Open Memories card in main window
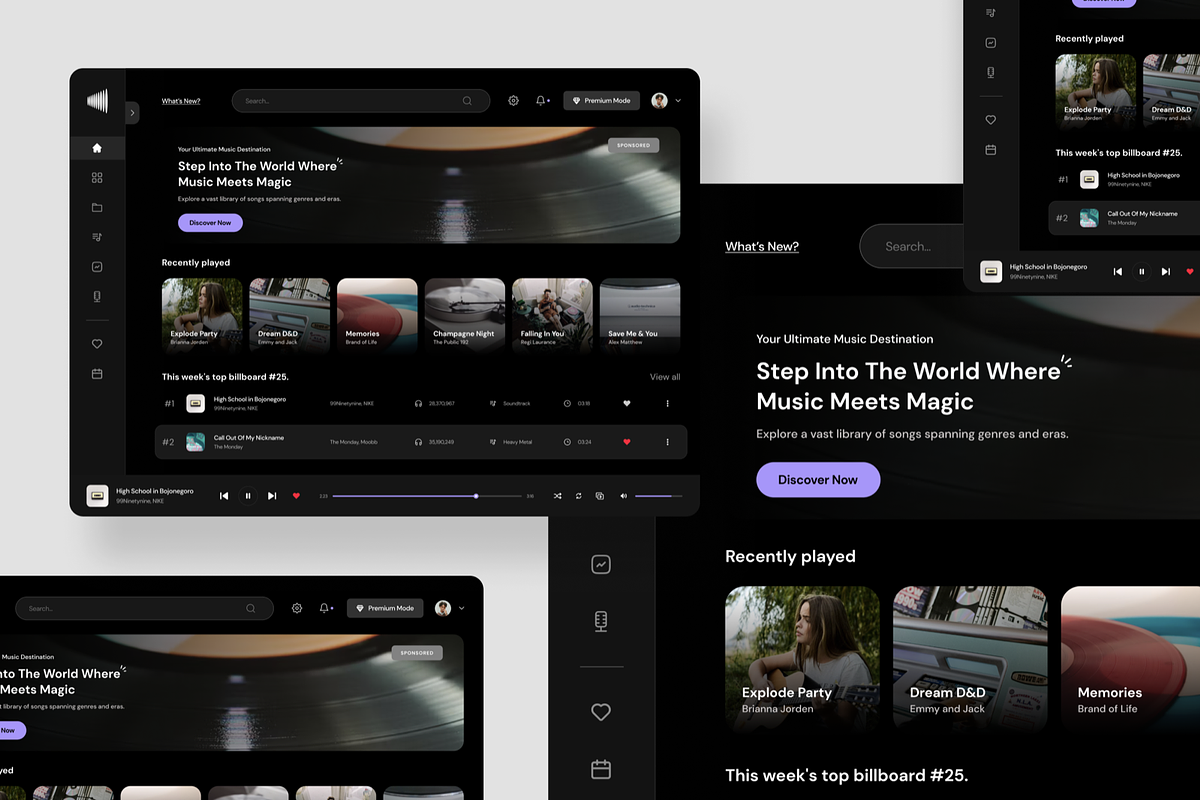This screenshot has height=800, width=1200. click(377, 315)
